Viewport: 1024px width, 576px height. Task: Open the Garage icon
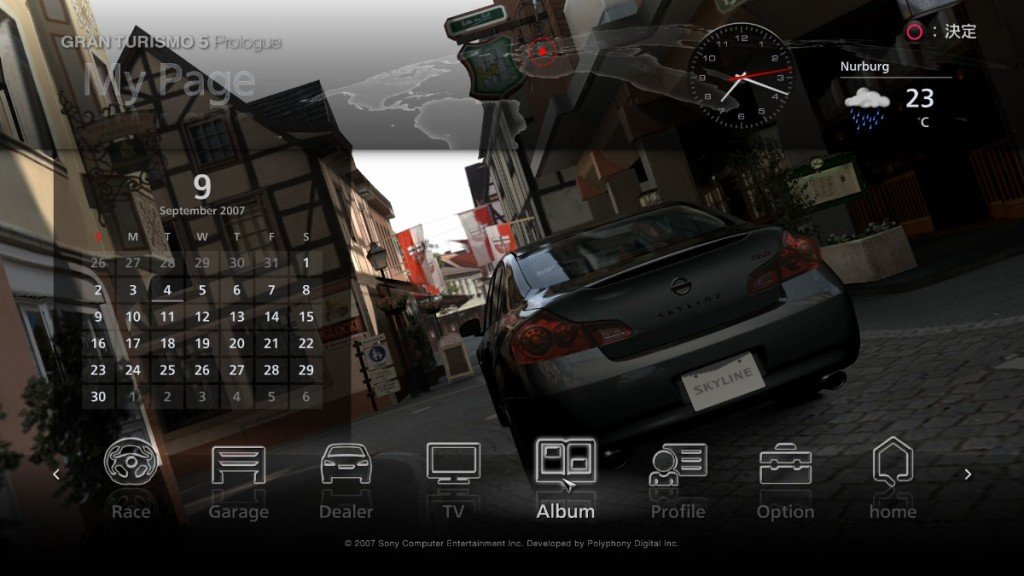pos(238,465)
